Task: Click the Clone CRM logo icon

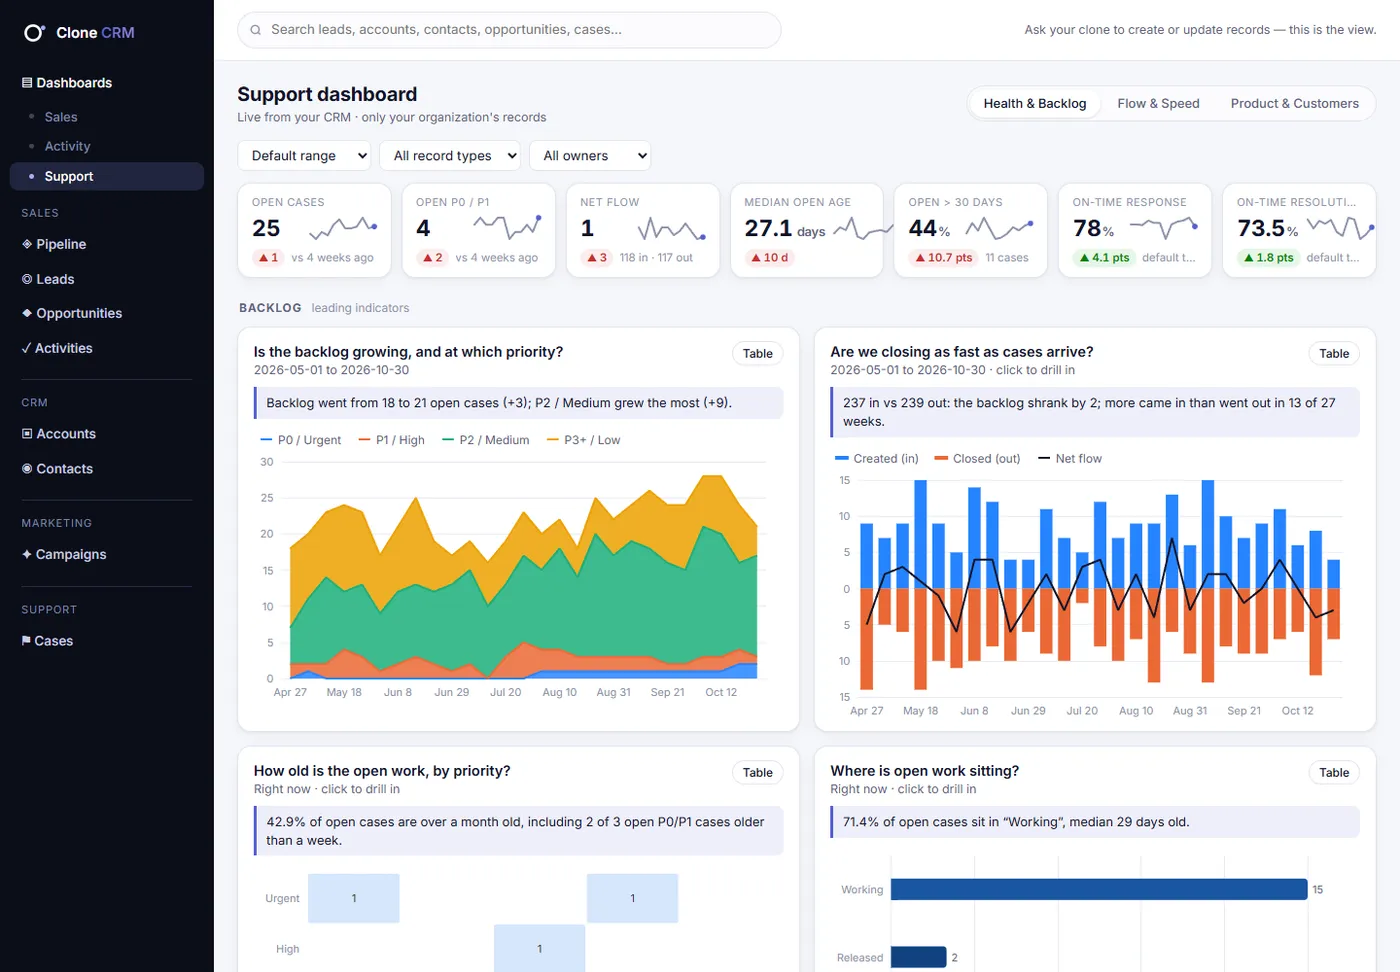Action: (x=34, y=32)
